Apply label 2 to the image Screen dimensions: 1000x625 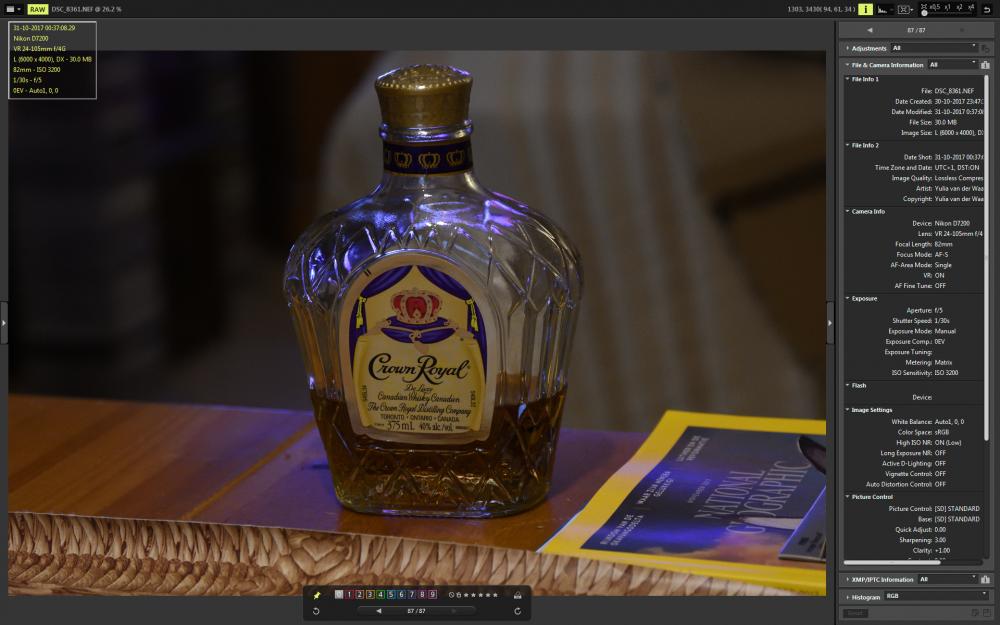tap(360, 594)
